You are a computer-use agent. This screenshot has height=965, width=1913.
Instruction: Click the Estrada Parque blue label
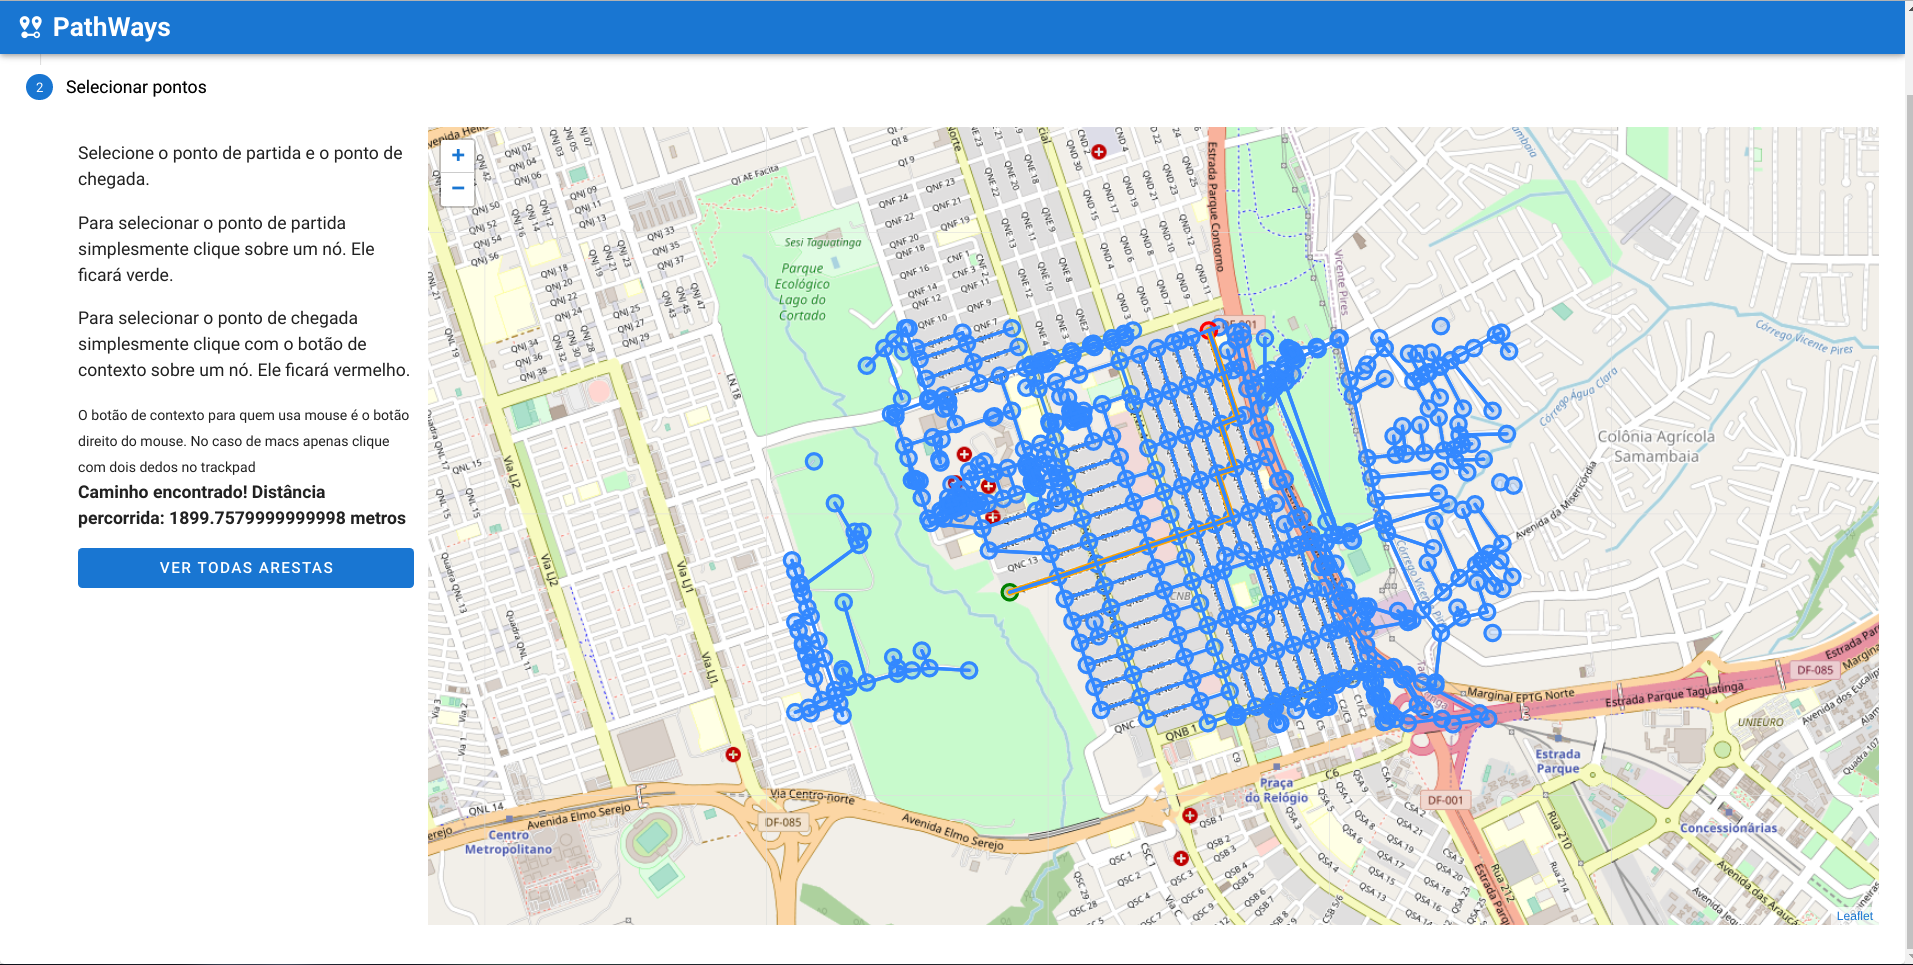(1558, 761)
